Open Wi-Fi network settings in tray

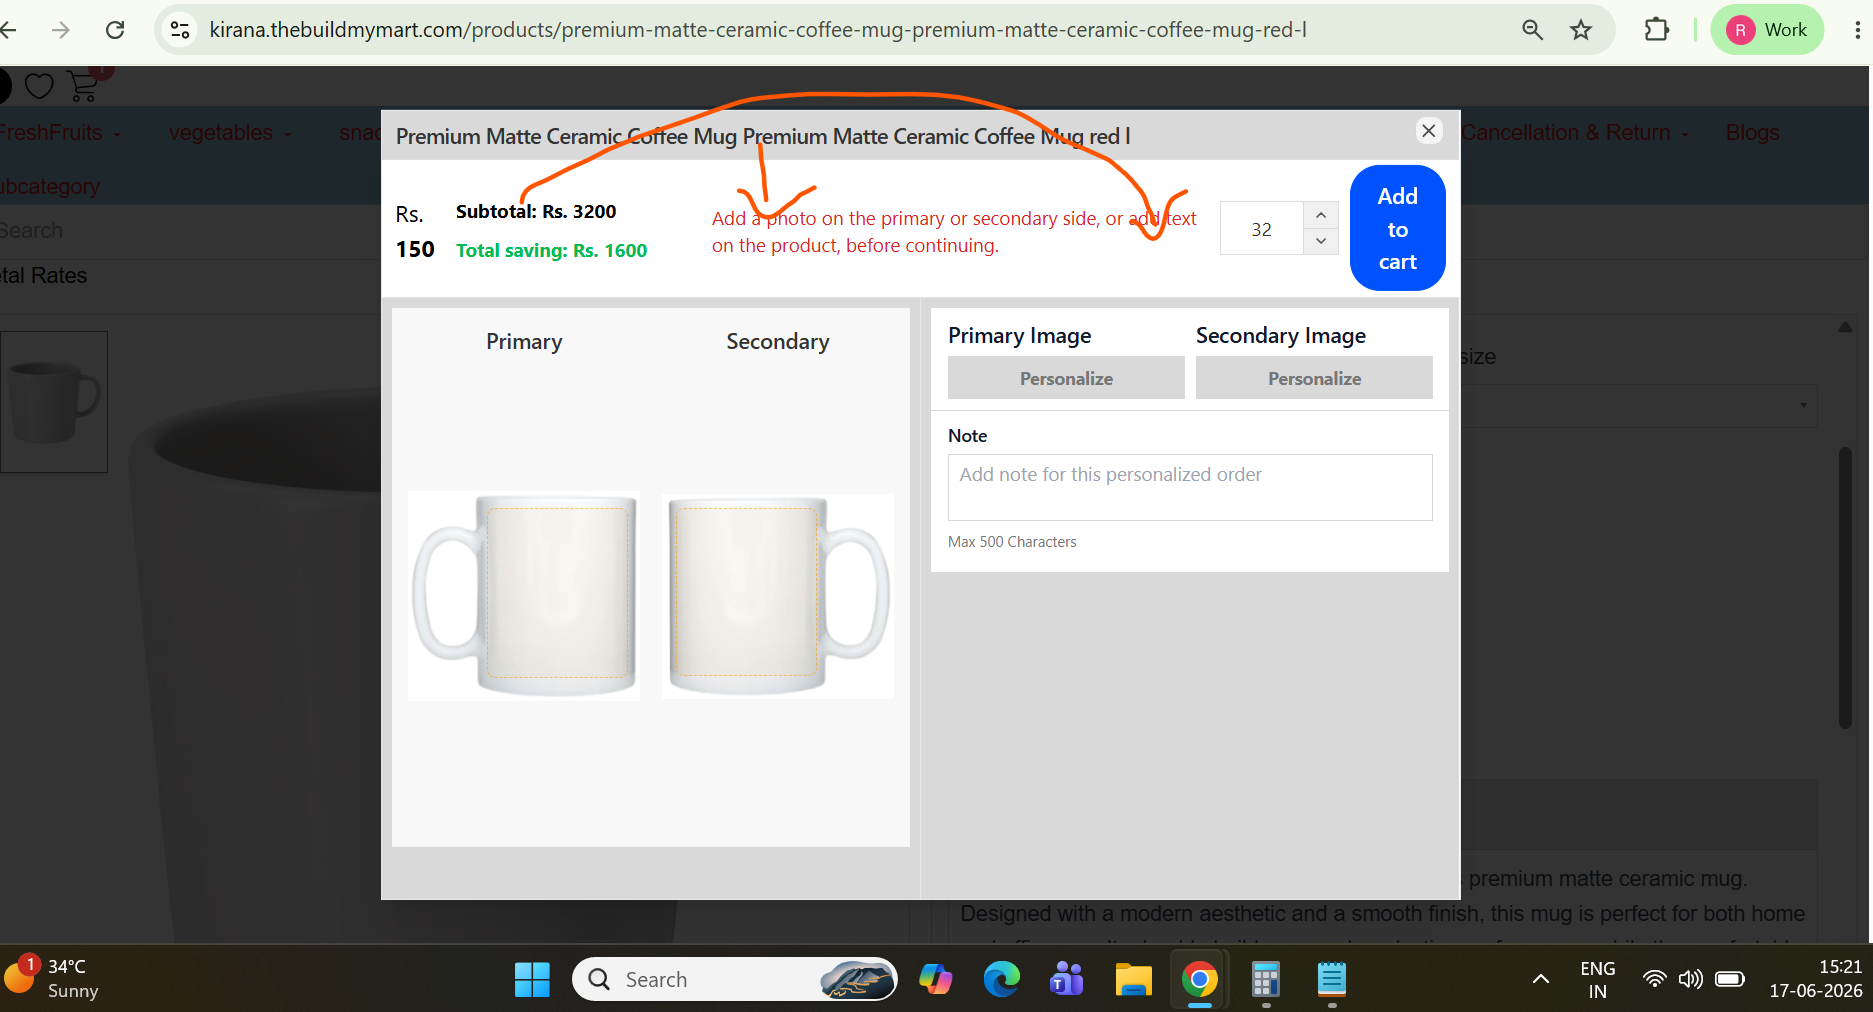(1655, 979)
